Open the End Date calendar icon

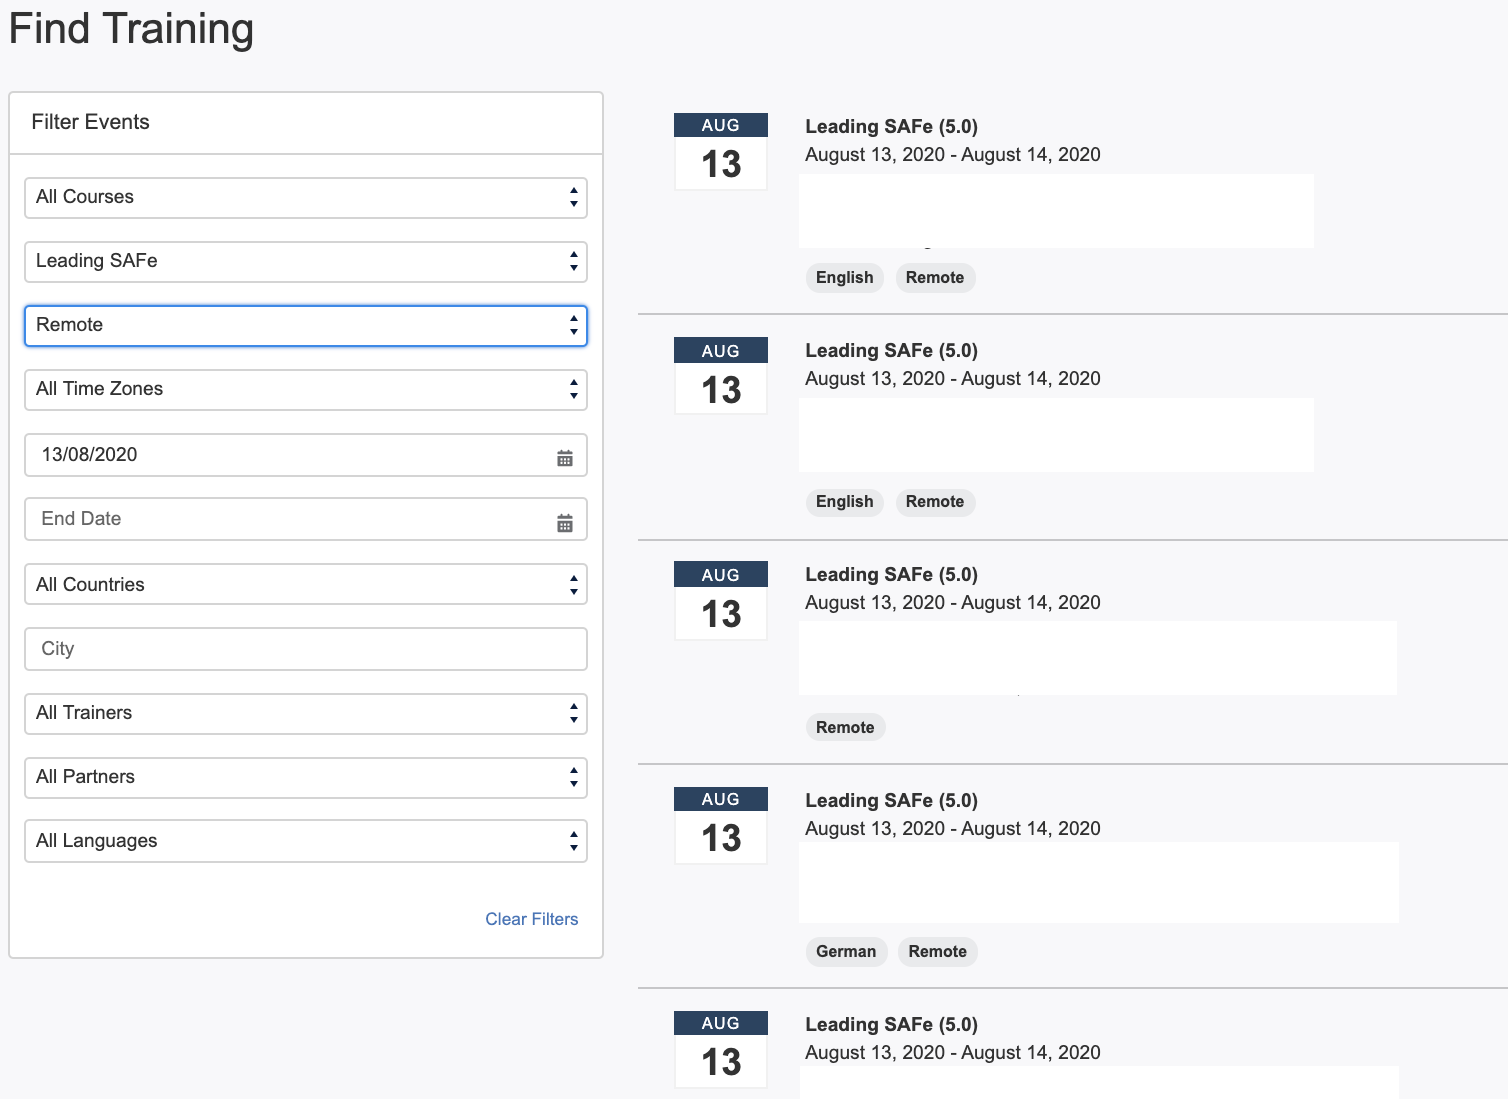(565, 523)
